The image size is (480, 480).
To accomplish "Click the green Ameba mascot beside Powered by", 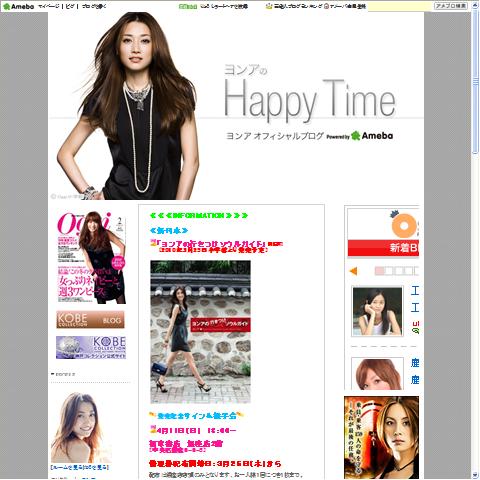I will [356, 136].
